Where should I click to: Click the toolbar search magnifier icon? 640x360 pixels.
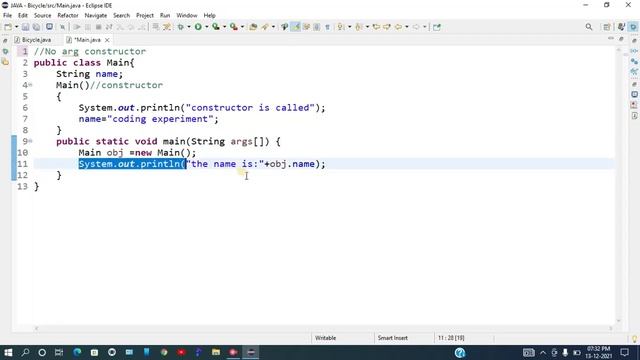[x=589, y=27]
